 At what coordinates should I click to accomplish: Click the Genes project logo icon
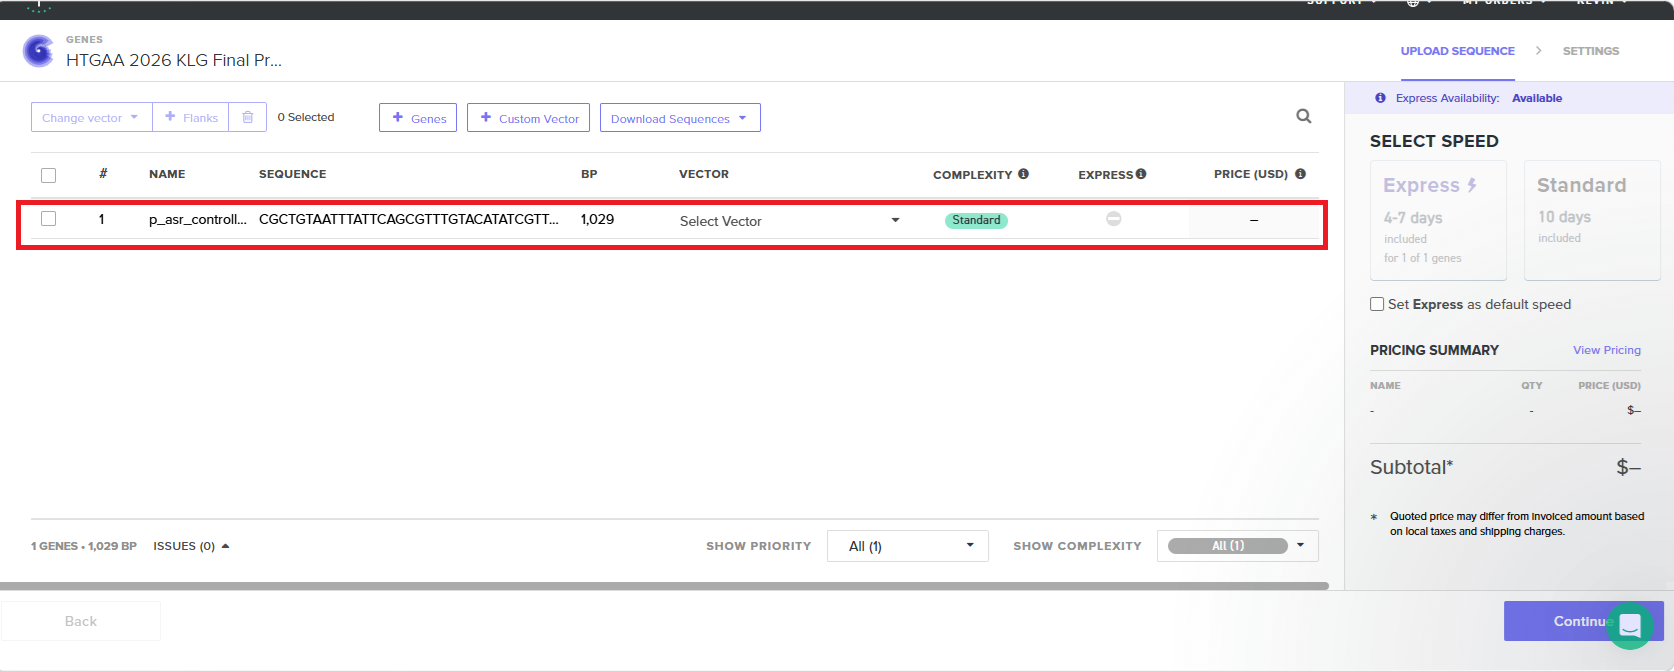point(38,50)
